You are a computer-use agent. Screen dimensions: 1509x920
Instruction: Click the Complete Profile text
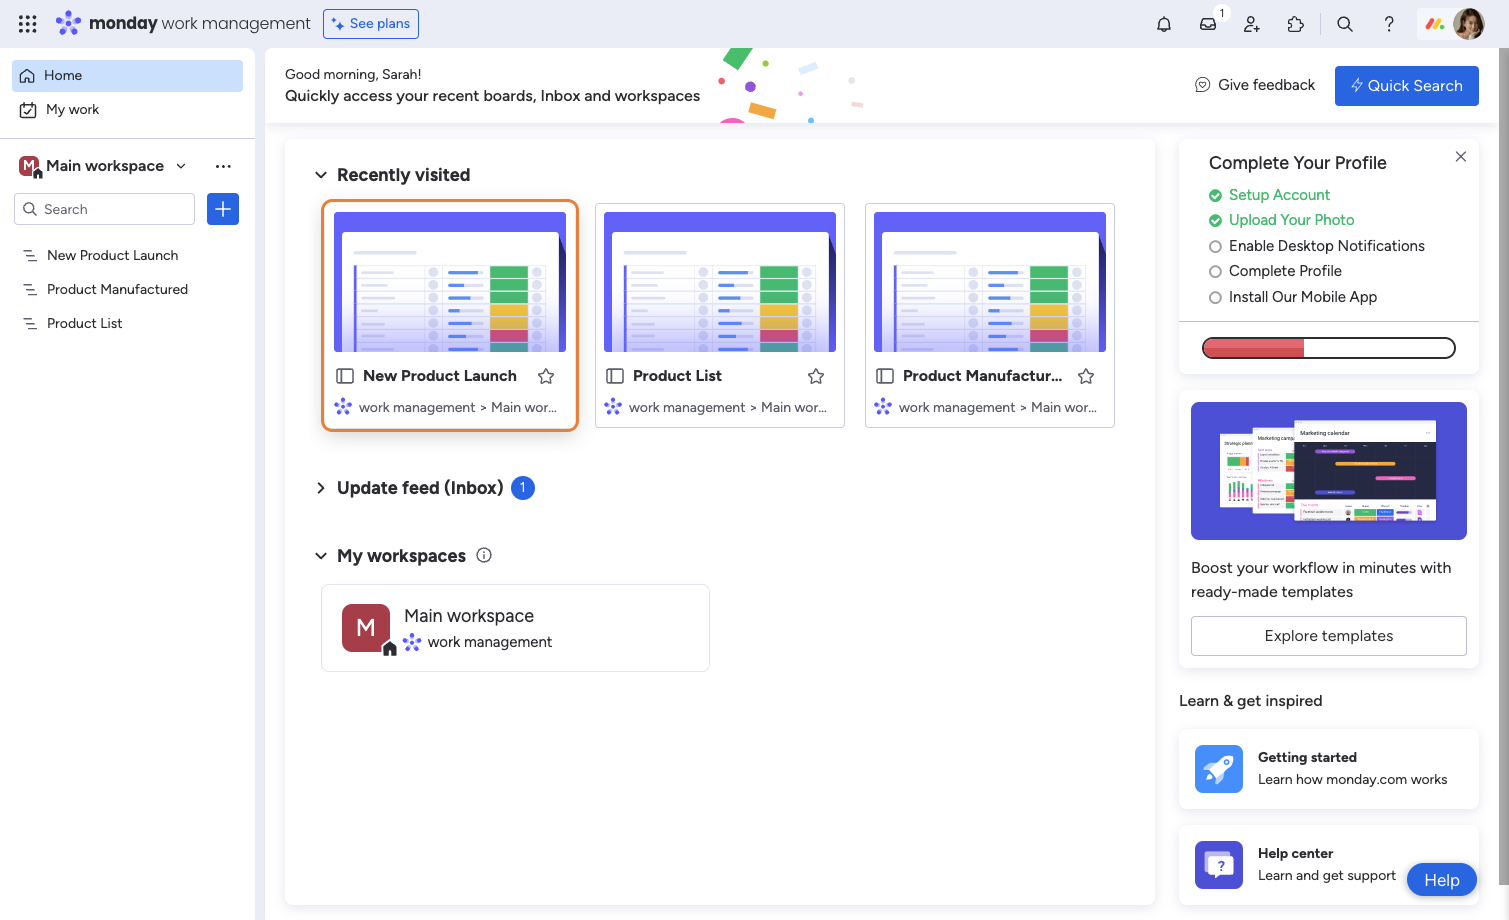pyautogui.click(x=1285, y=271)
